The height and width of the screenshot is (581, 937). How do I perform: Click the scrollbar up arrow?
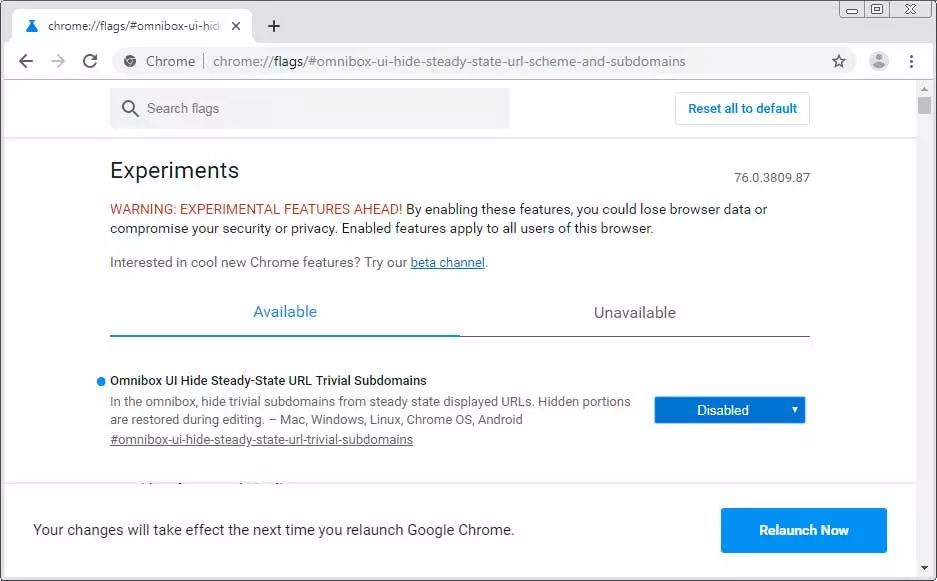(924, 88)
